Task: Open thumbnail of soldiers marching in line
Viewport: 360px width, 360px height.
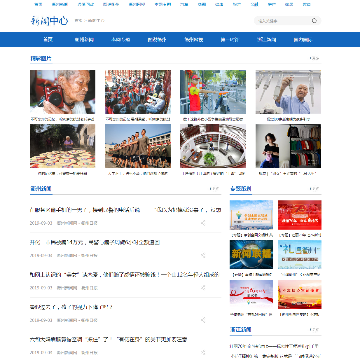Action: pyautogui.click(x=138, y=146)
